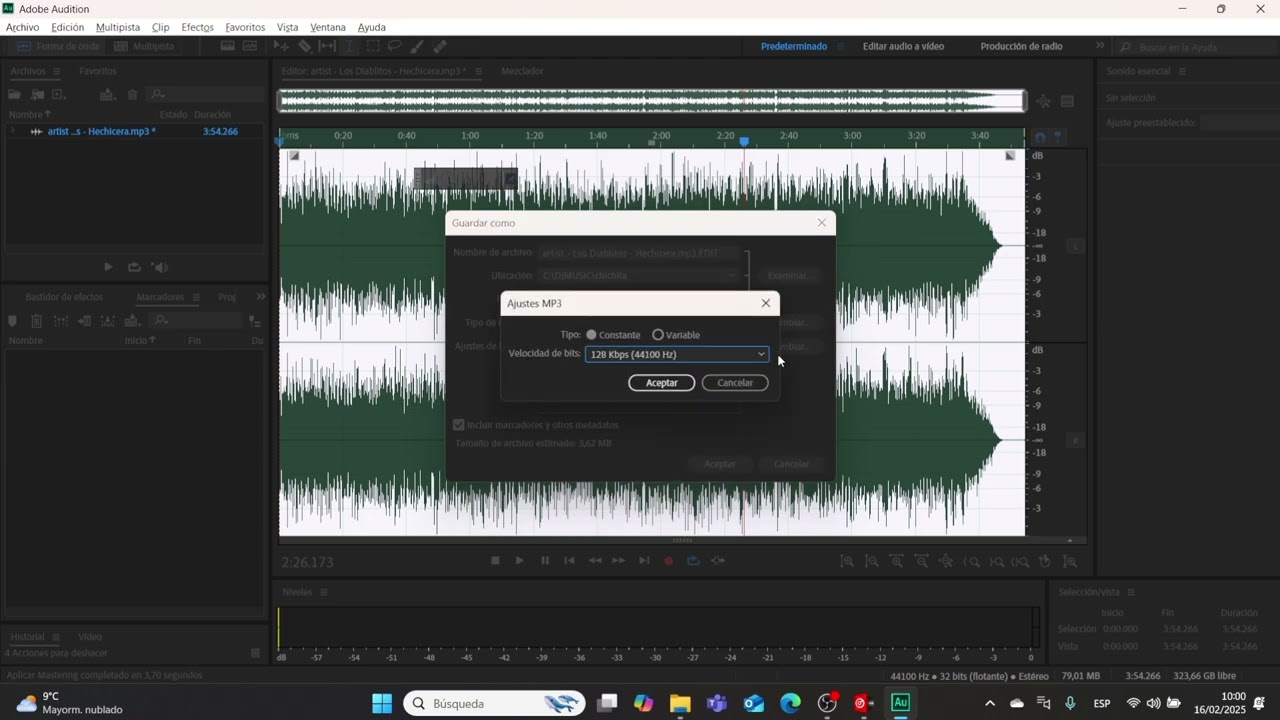Click the playhead marker on timeline

point(744,142)
